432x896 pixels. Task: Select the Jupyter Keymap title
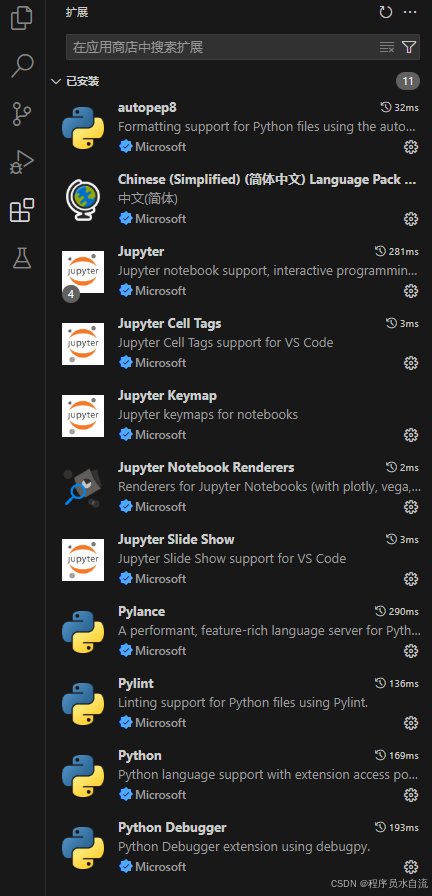(167, 395)
